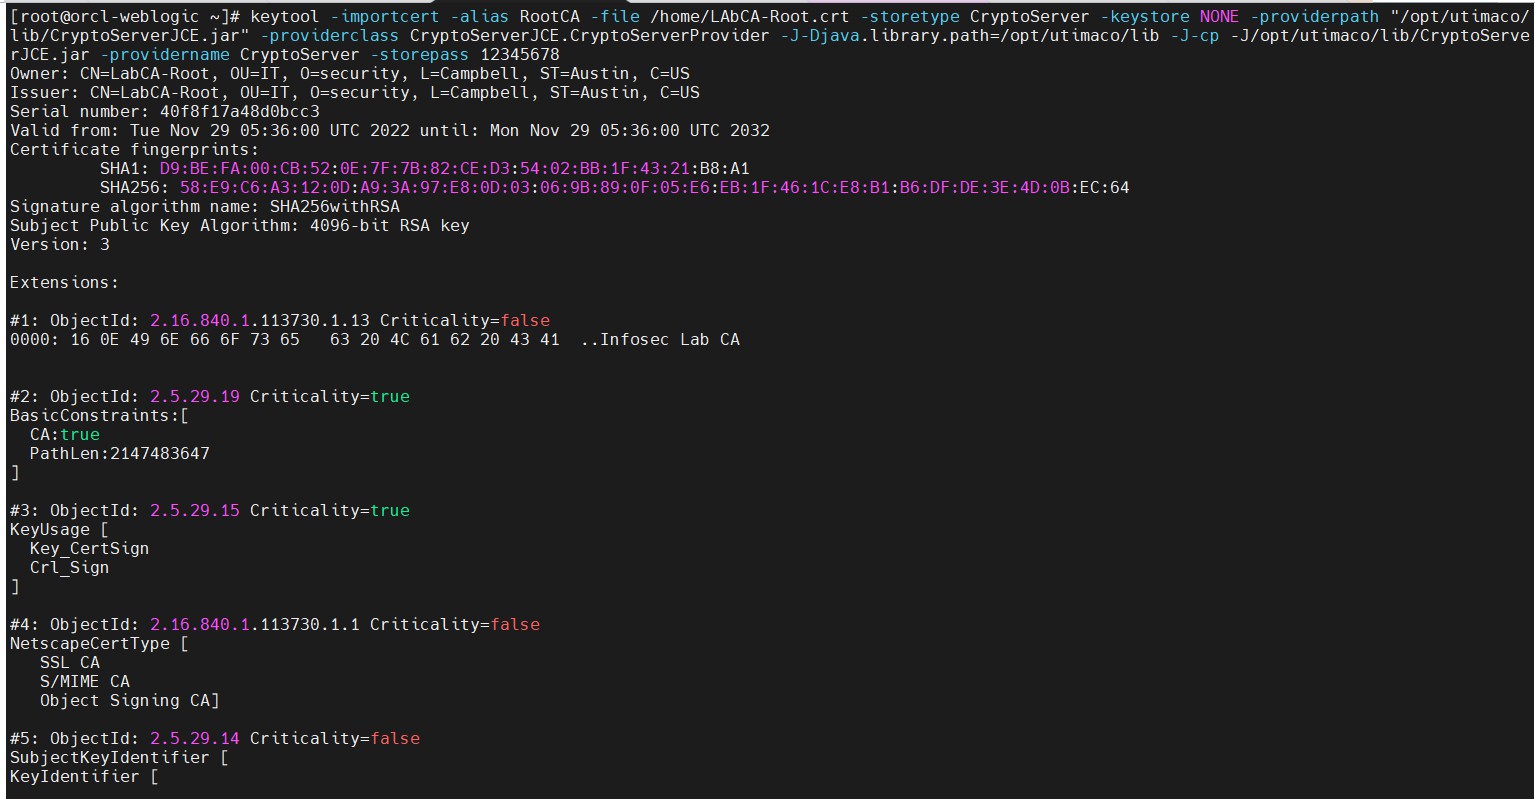Click the SHA256 fingerprint value
Image resolution: width=1535 pixels, height=799 pixels.
coord(655,188)
